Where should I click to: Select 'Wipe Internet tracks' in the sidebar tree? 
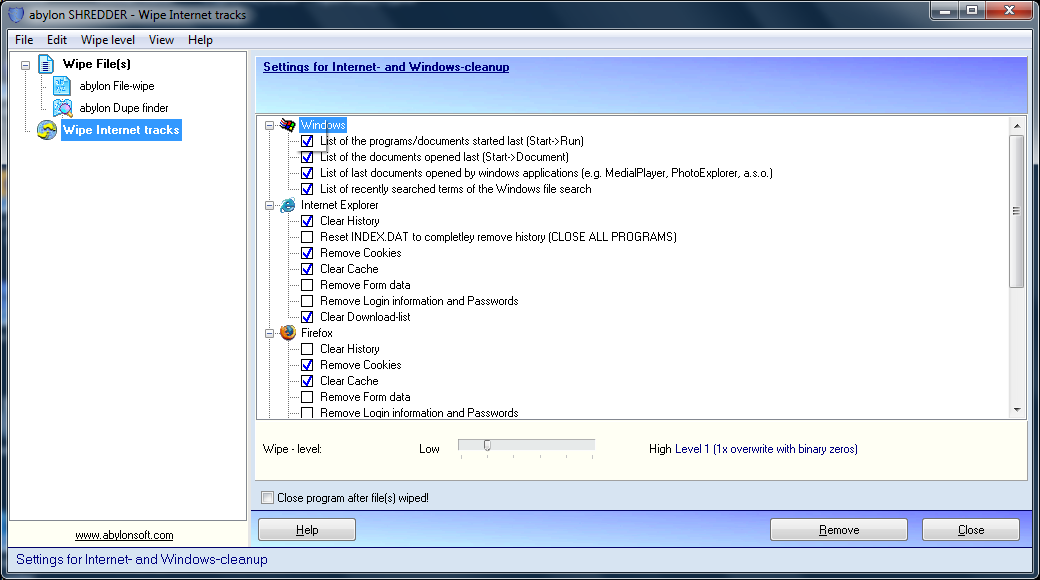click(x=121, y=130)
